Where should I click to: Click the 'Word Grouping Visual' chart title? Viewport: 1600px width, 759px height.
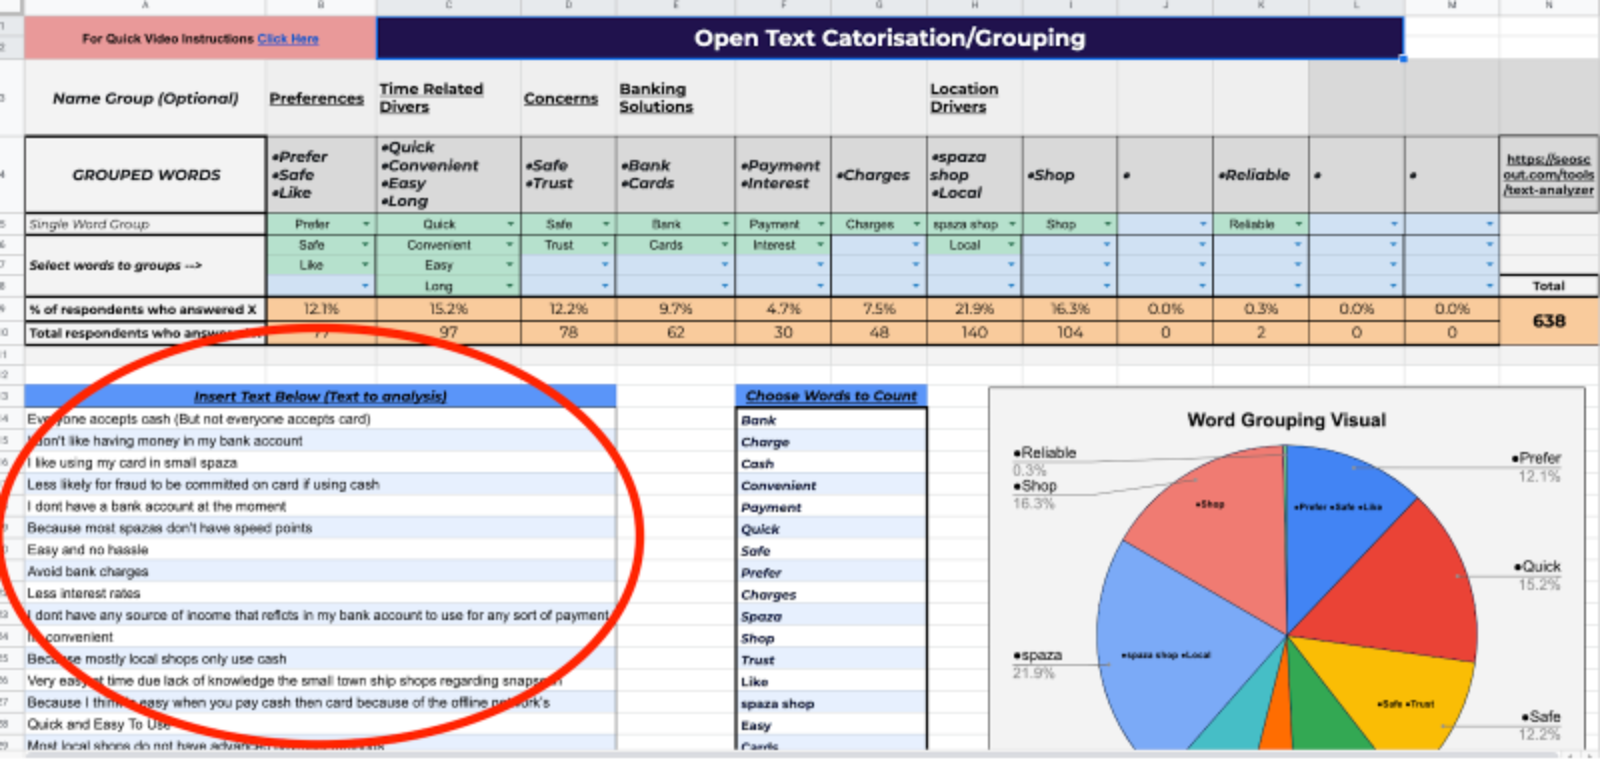[1286, 420]
